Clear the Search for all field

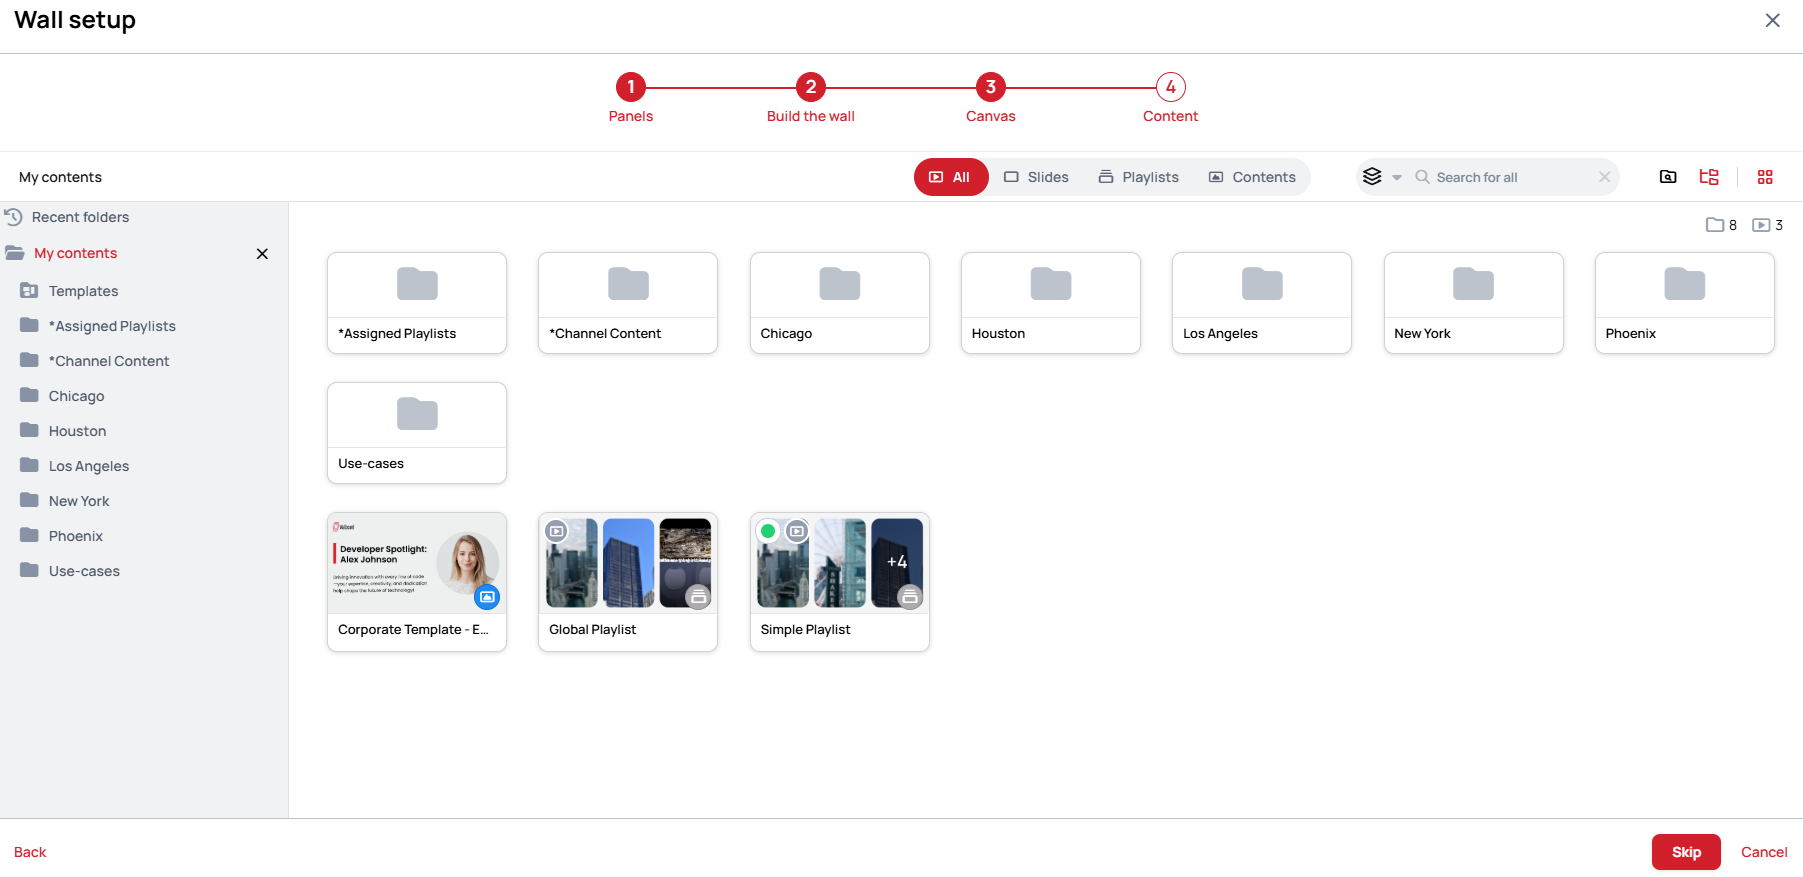pyautogui.click(x=1604, y=177)
